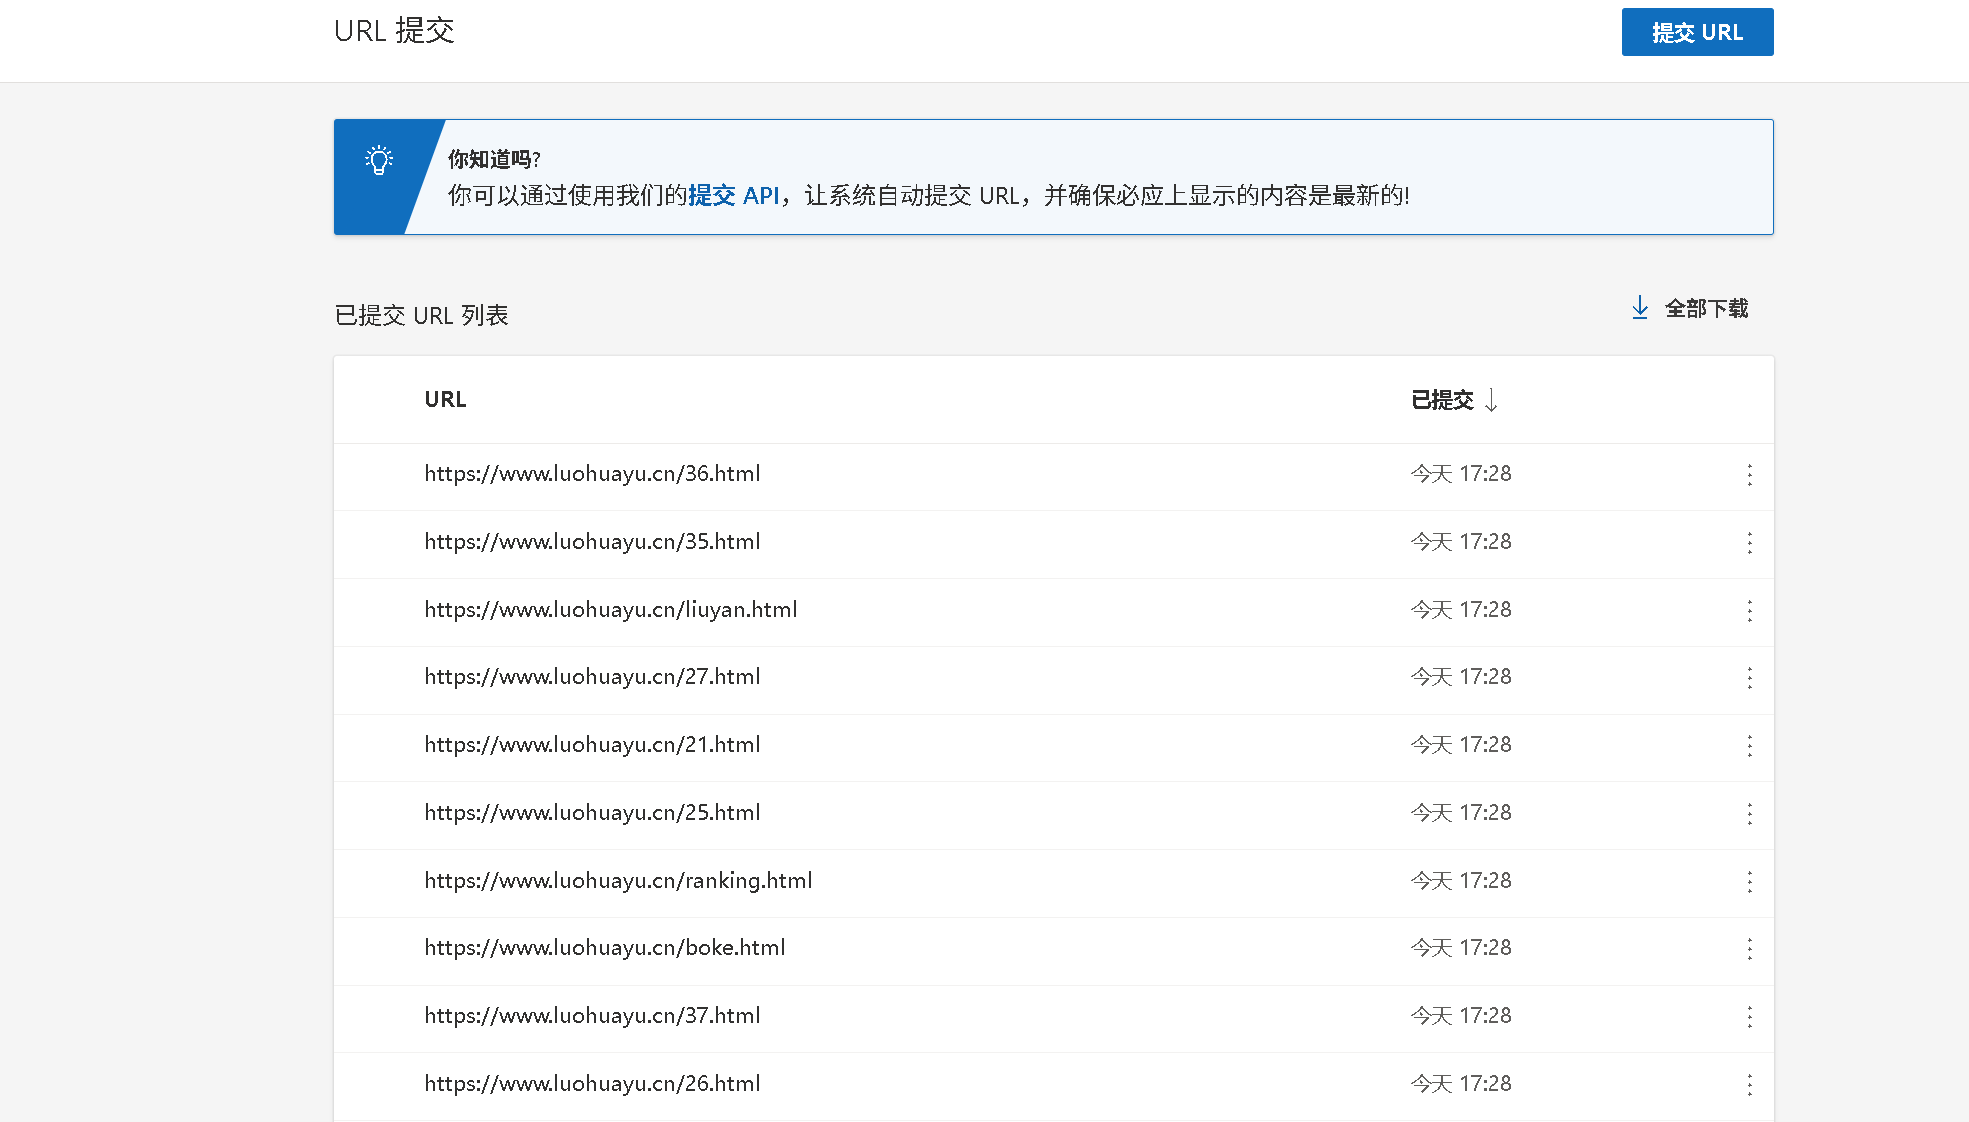
Task: Open more options for 37.html row
Action: pos(1749,1017)
